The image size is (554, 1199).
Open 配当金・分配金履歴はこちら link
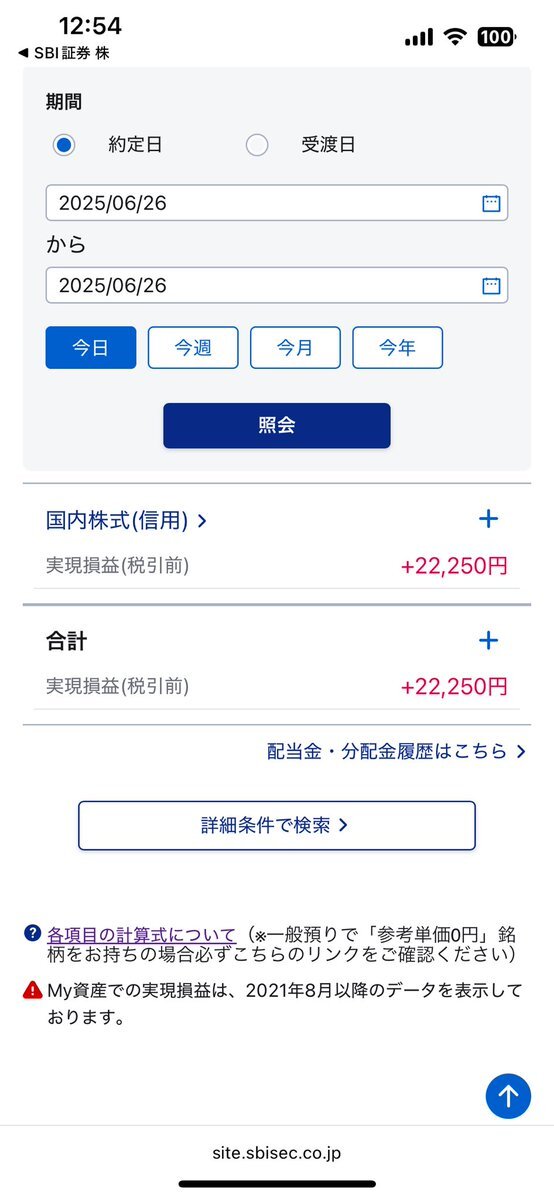click(396, 751)
